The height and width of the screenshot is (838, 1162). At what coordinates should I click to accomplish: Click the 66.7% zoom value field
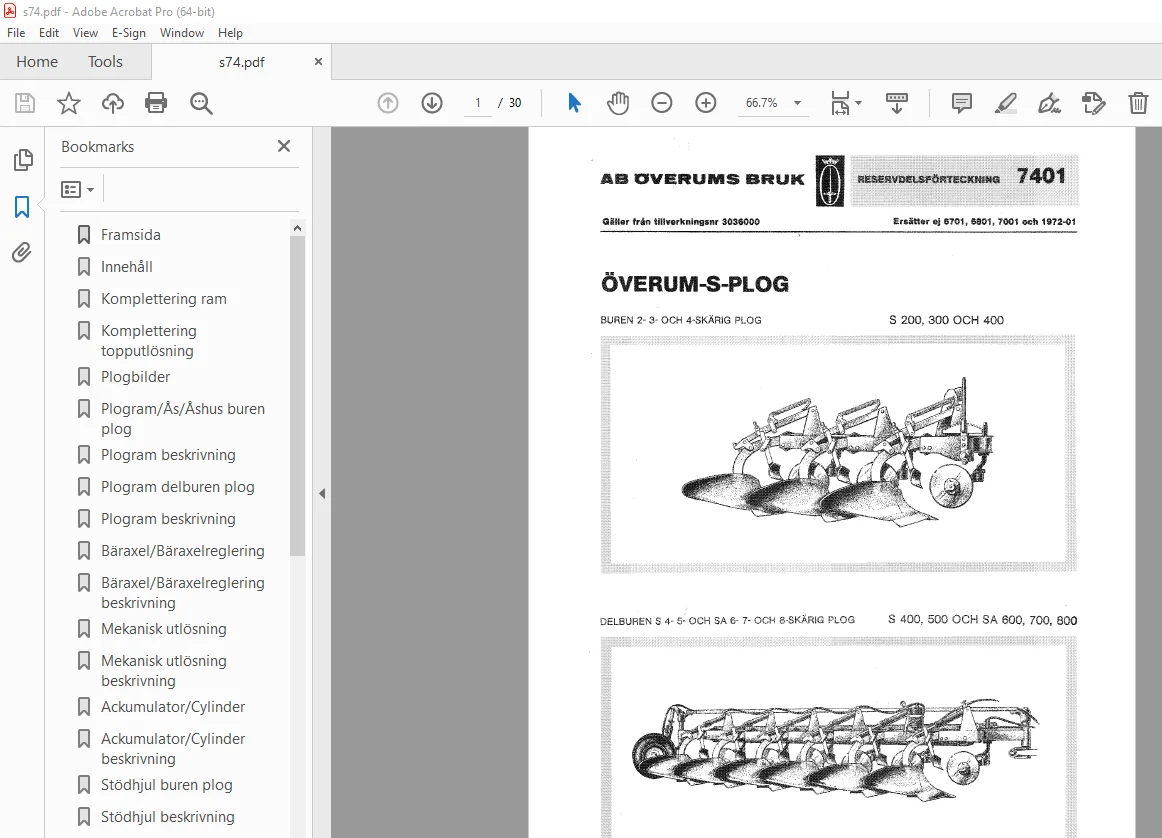click(762, 103)
